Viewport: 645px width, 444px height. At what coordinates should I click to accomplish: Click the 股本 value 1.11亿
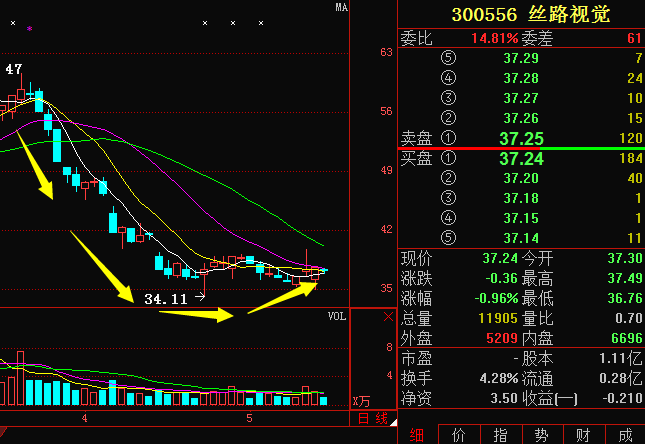point(621,358)
